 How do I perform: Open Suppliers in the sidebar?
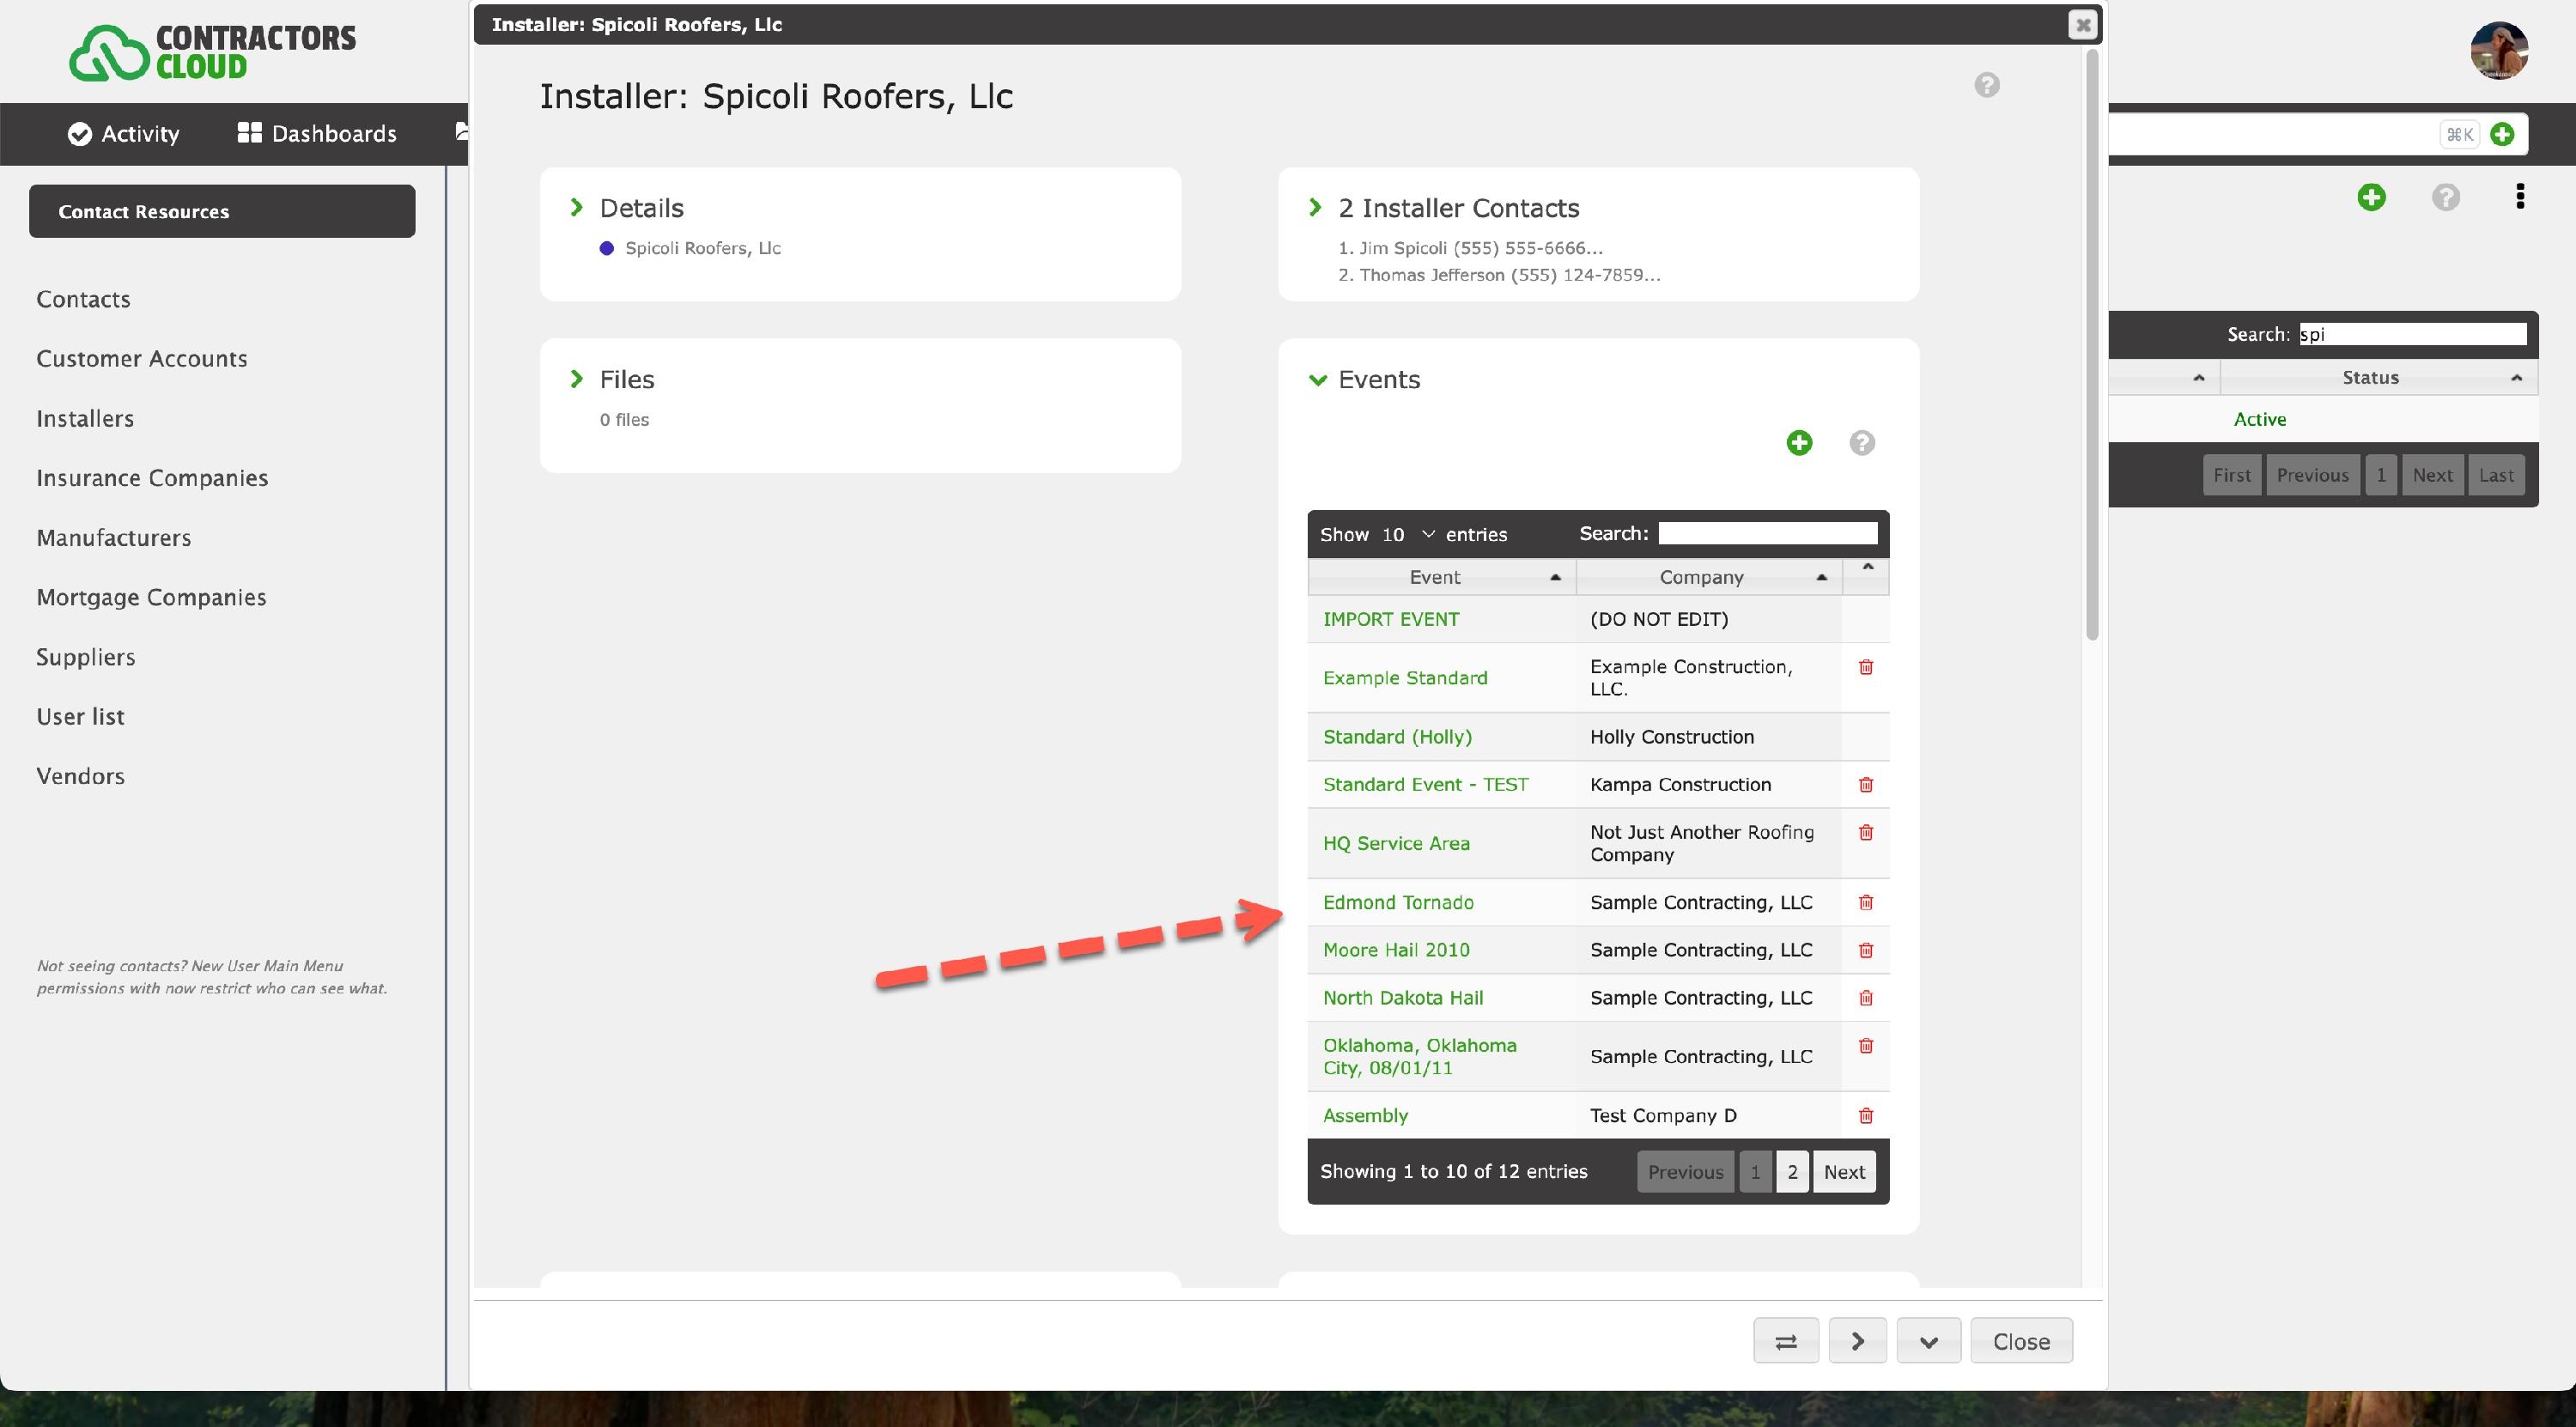click(x=86, y=657)
